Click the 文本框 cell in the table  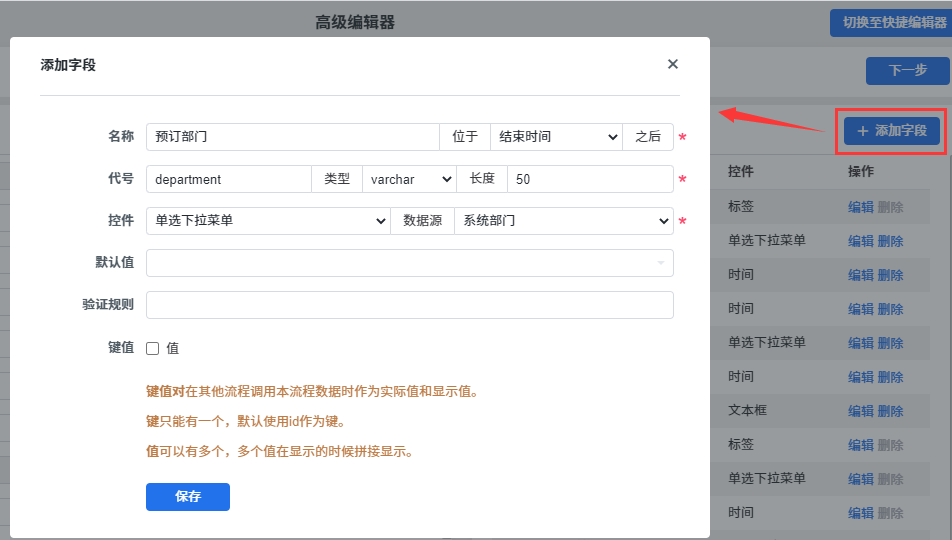pos(747,411)
